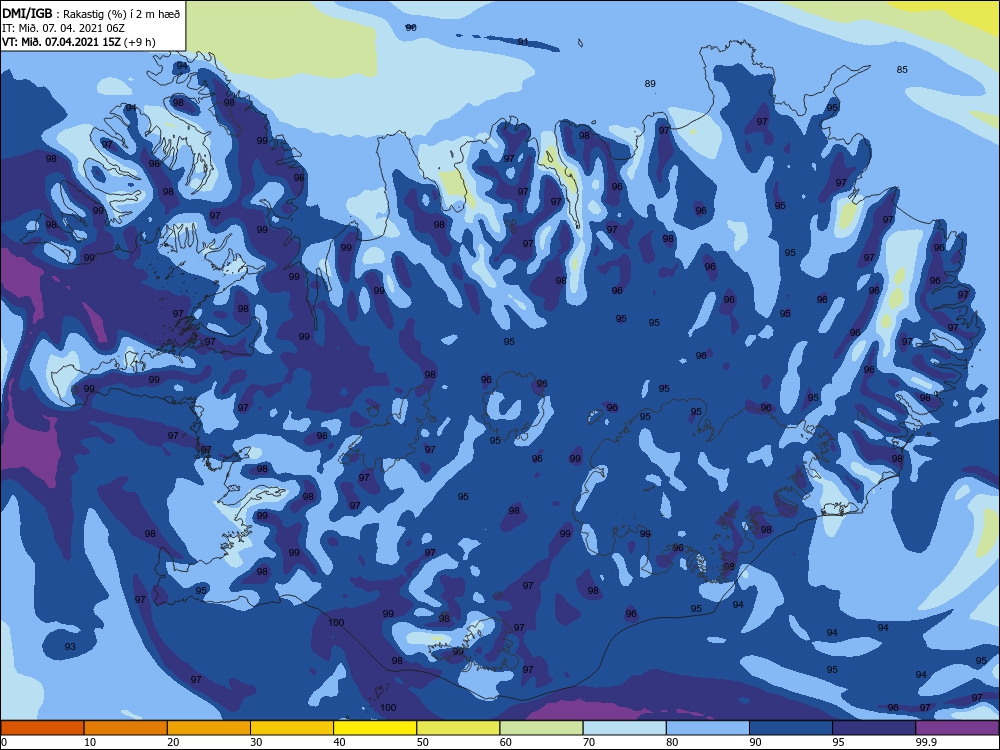Click the 'DMI/IGB' title text
This screenshot has width=1000, height=750.
click(x=27, y=13)
